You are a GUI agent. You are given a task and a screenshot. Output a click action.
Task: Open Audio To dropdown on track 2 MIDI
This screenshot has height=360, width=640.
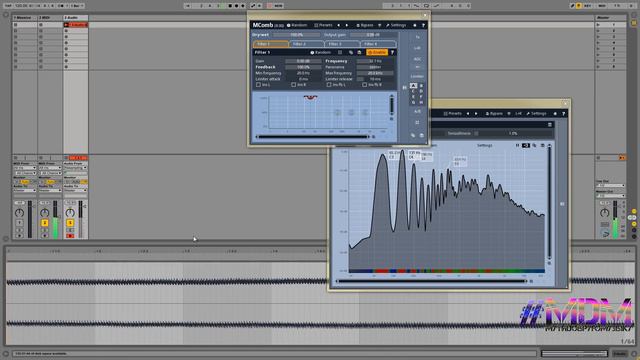coord(50,190)
